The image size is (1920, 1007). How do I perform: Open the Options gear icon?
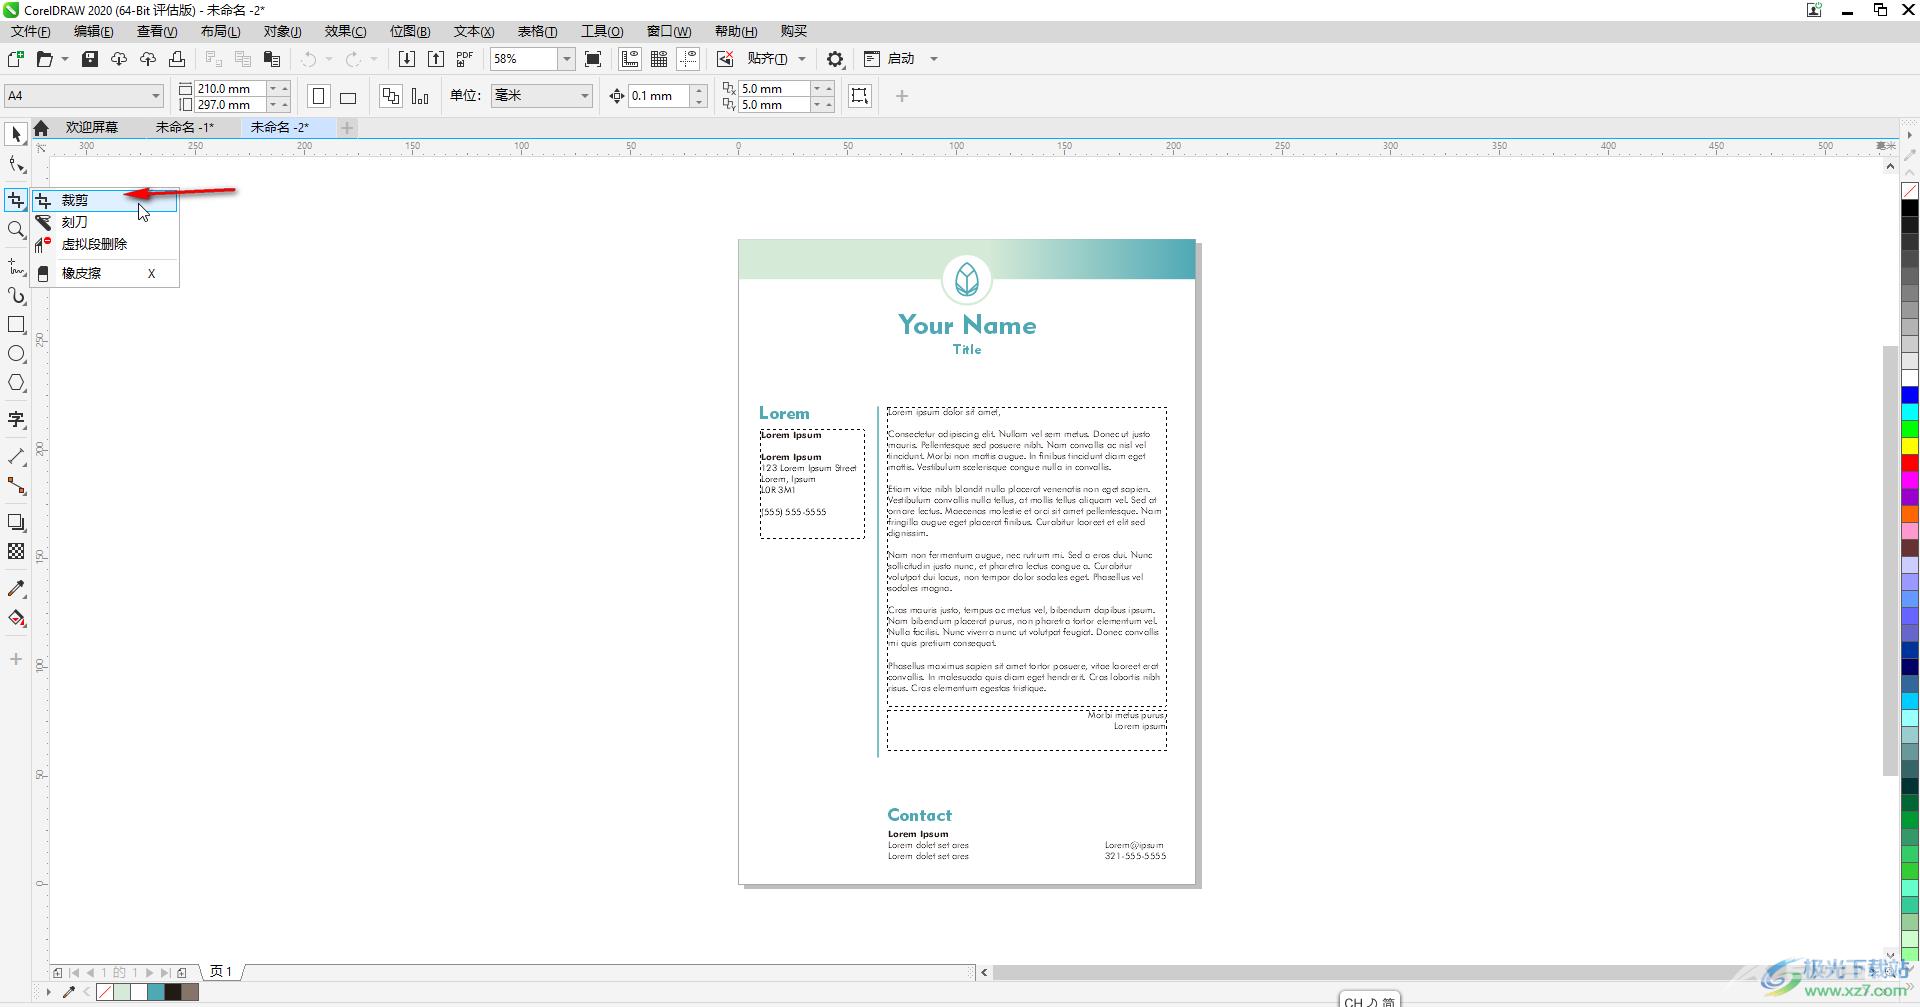835,59
